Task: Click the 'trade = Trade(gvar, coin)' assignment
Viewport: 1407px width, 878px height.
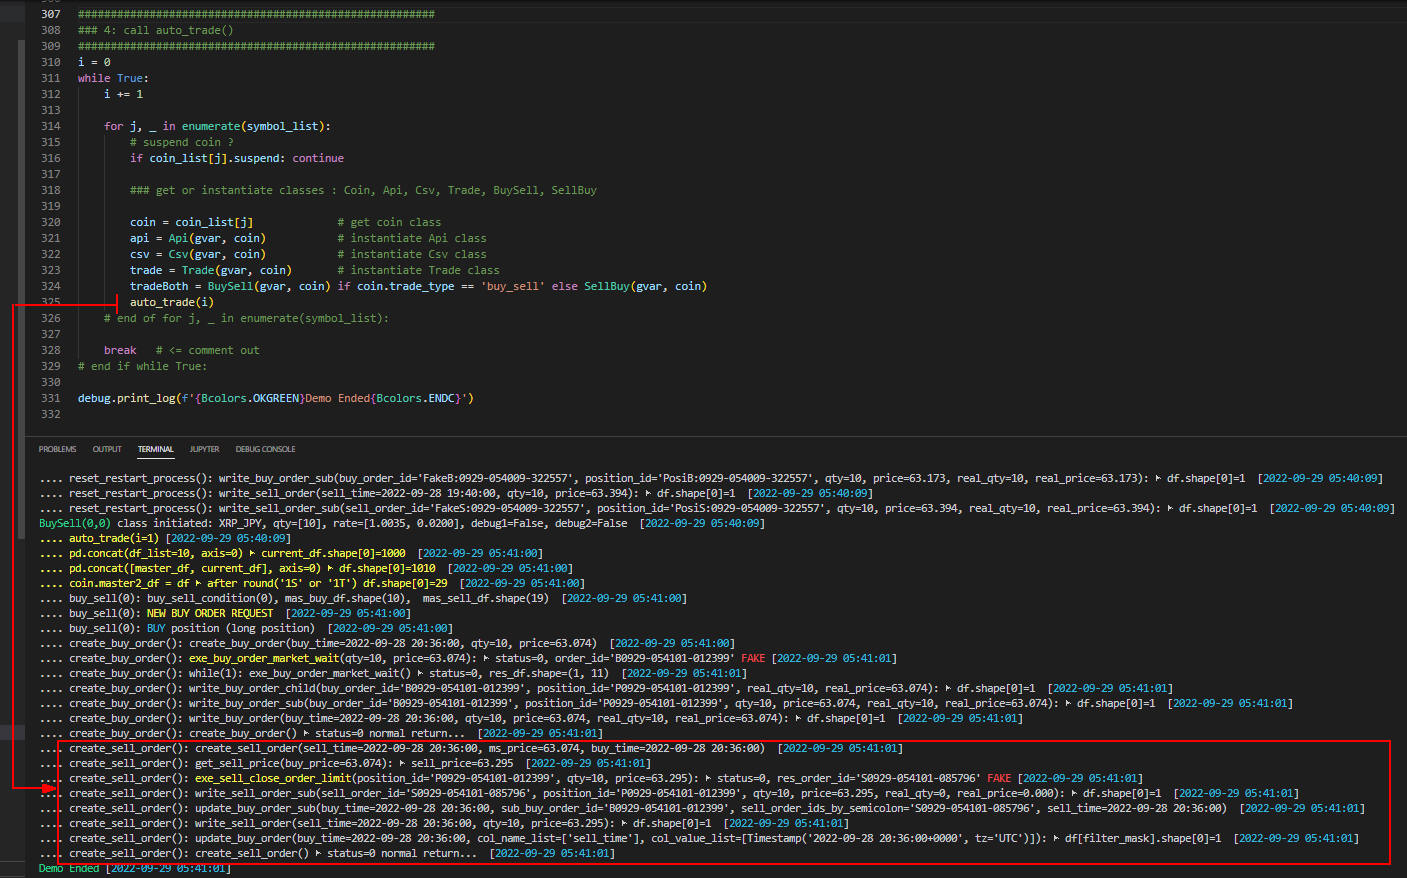Action: (211, 270)
